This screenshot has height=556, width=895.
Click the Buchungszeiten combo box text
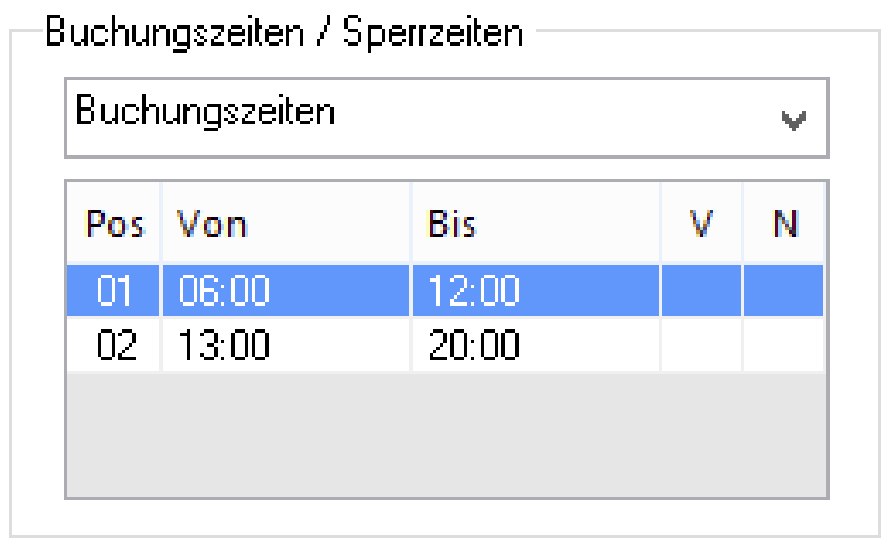pyautogui.click(x=206, y=112)
